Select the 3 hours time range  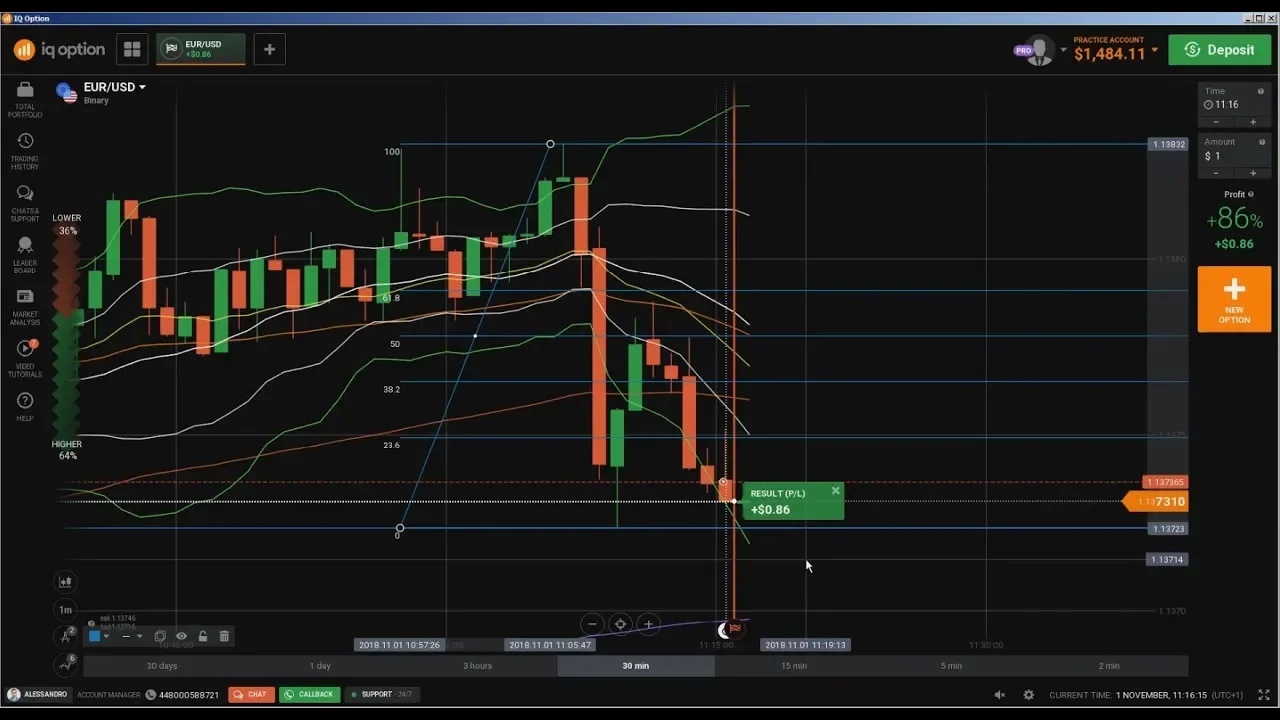pos(478,666)
